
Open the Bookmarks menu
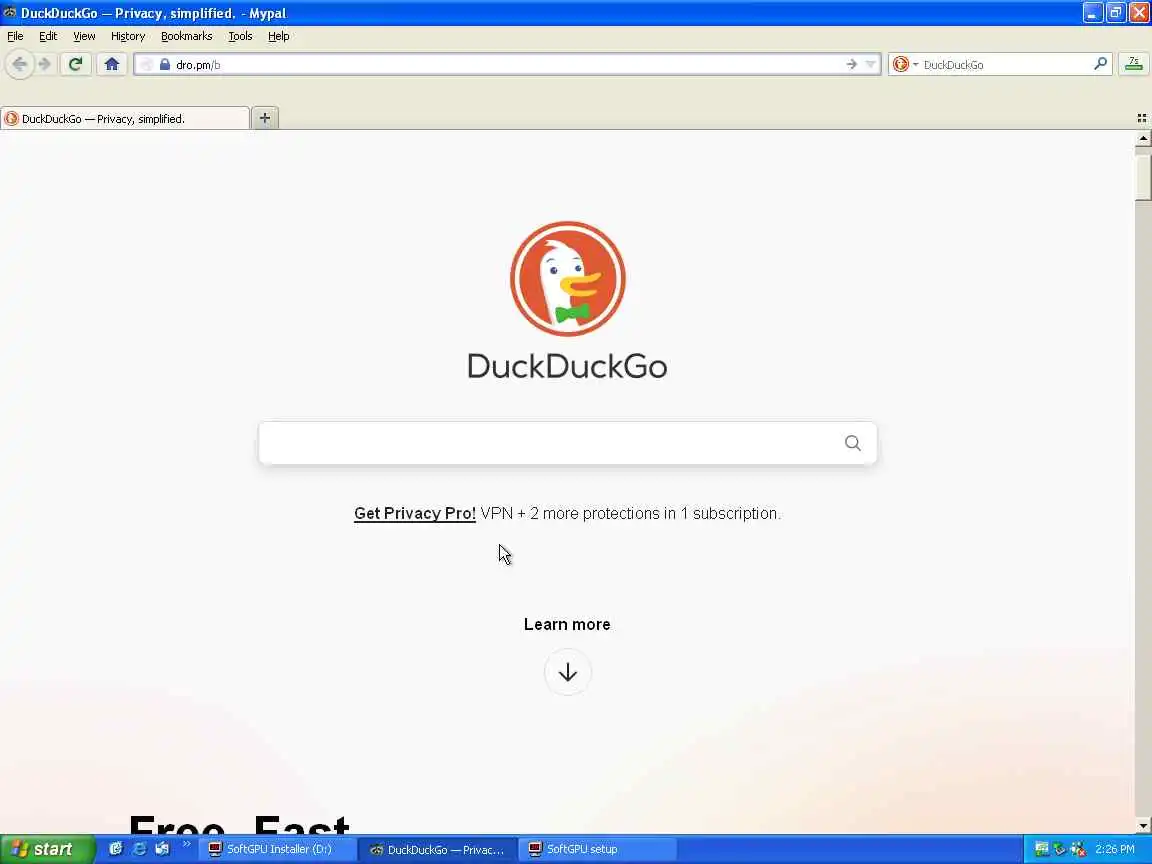tap(187, 36)
